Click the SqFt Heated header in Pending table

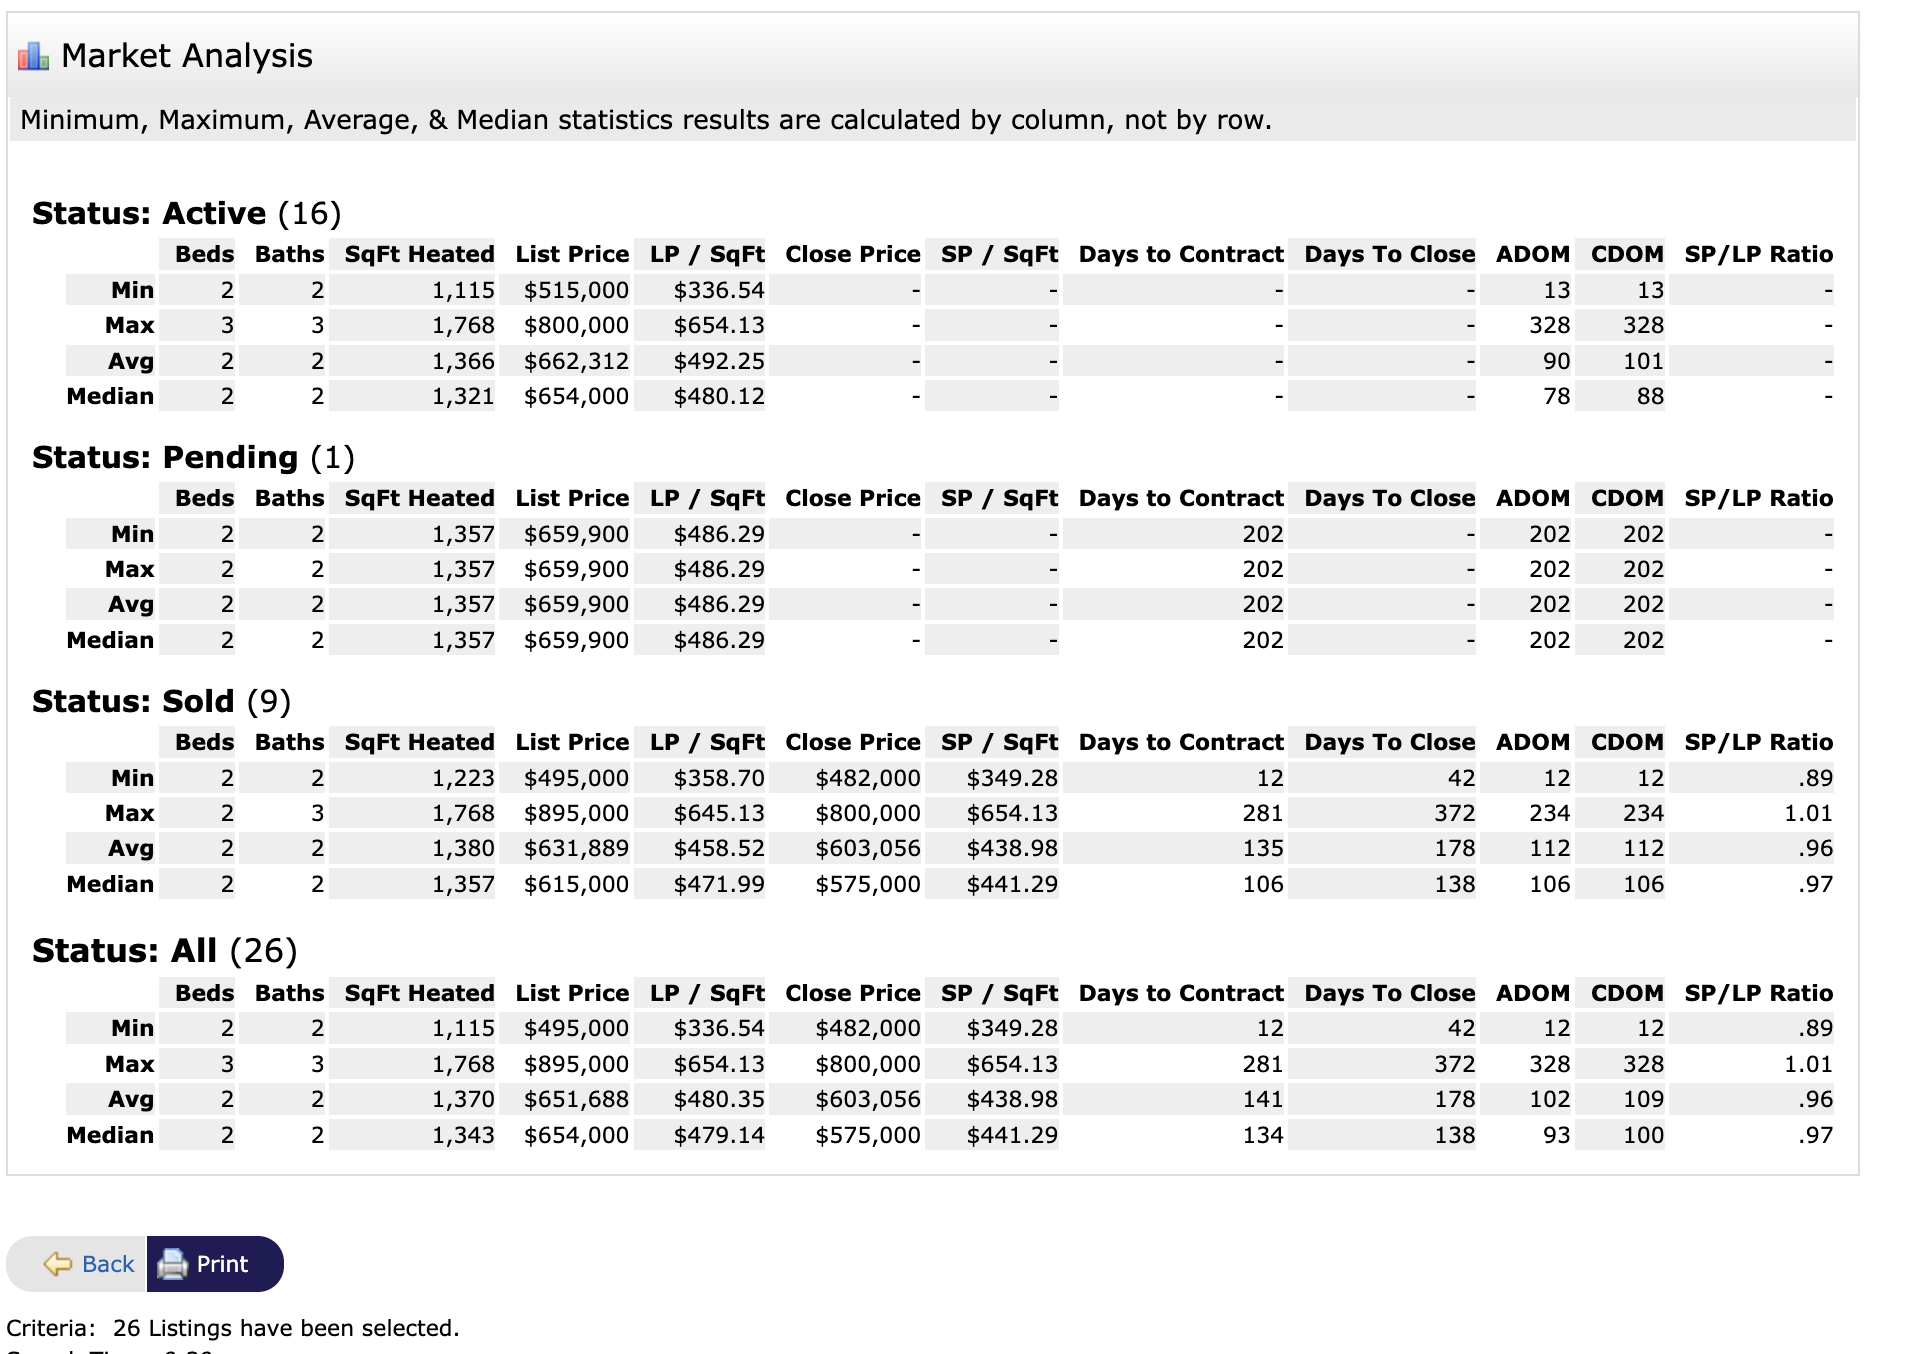coord(417,498)
